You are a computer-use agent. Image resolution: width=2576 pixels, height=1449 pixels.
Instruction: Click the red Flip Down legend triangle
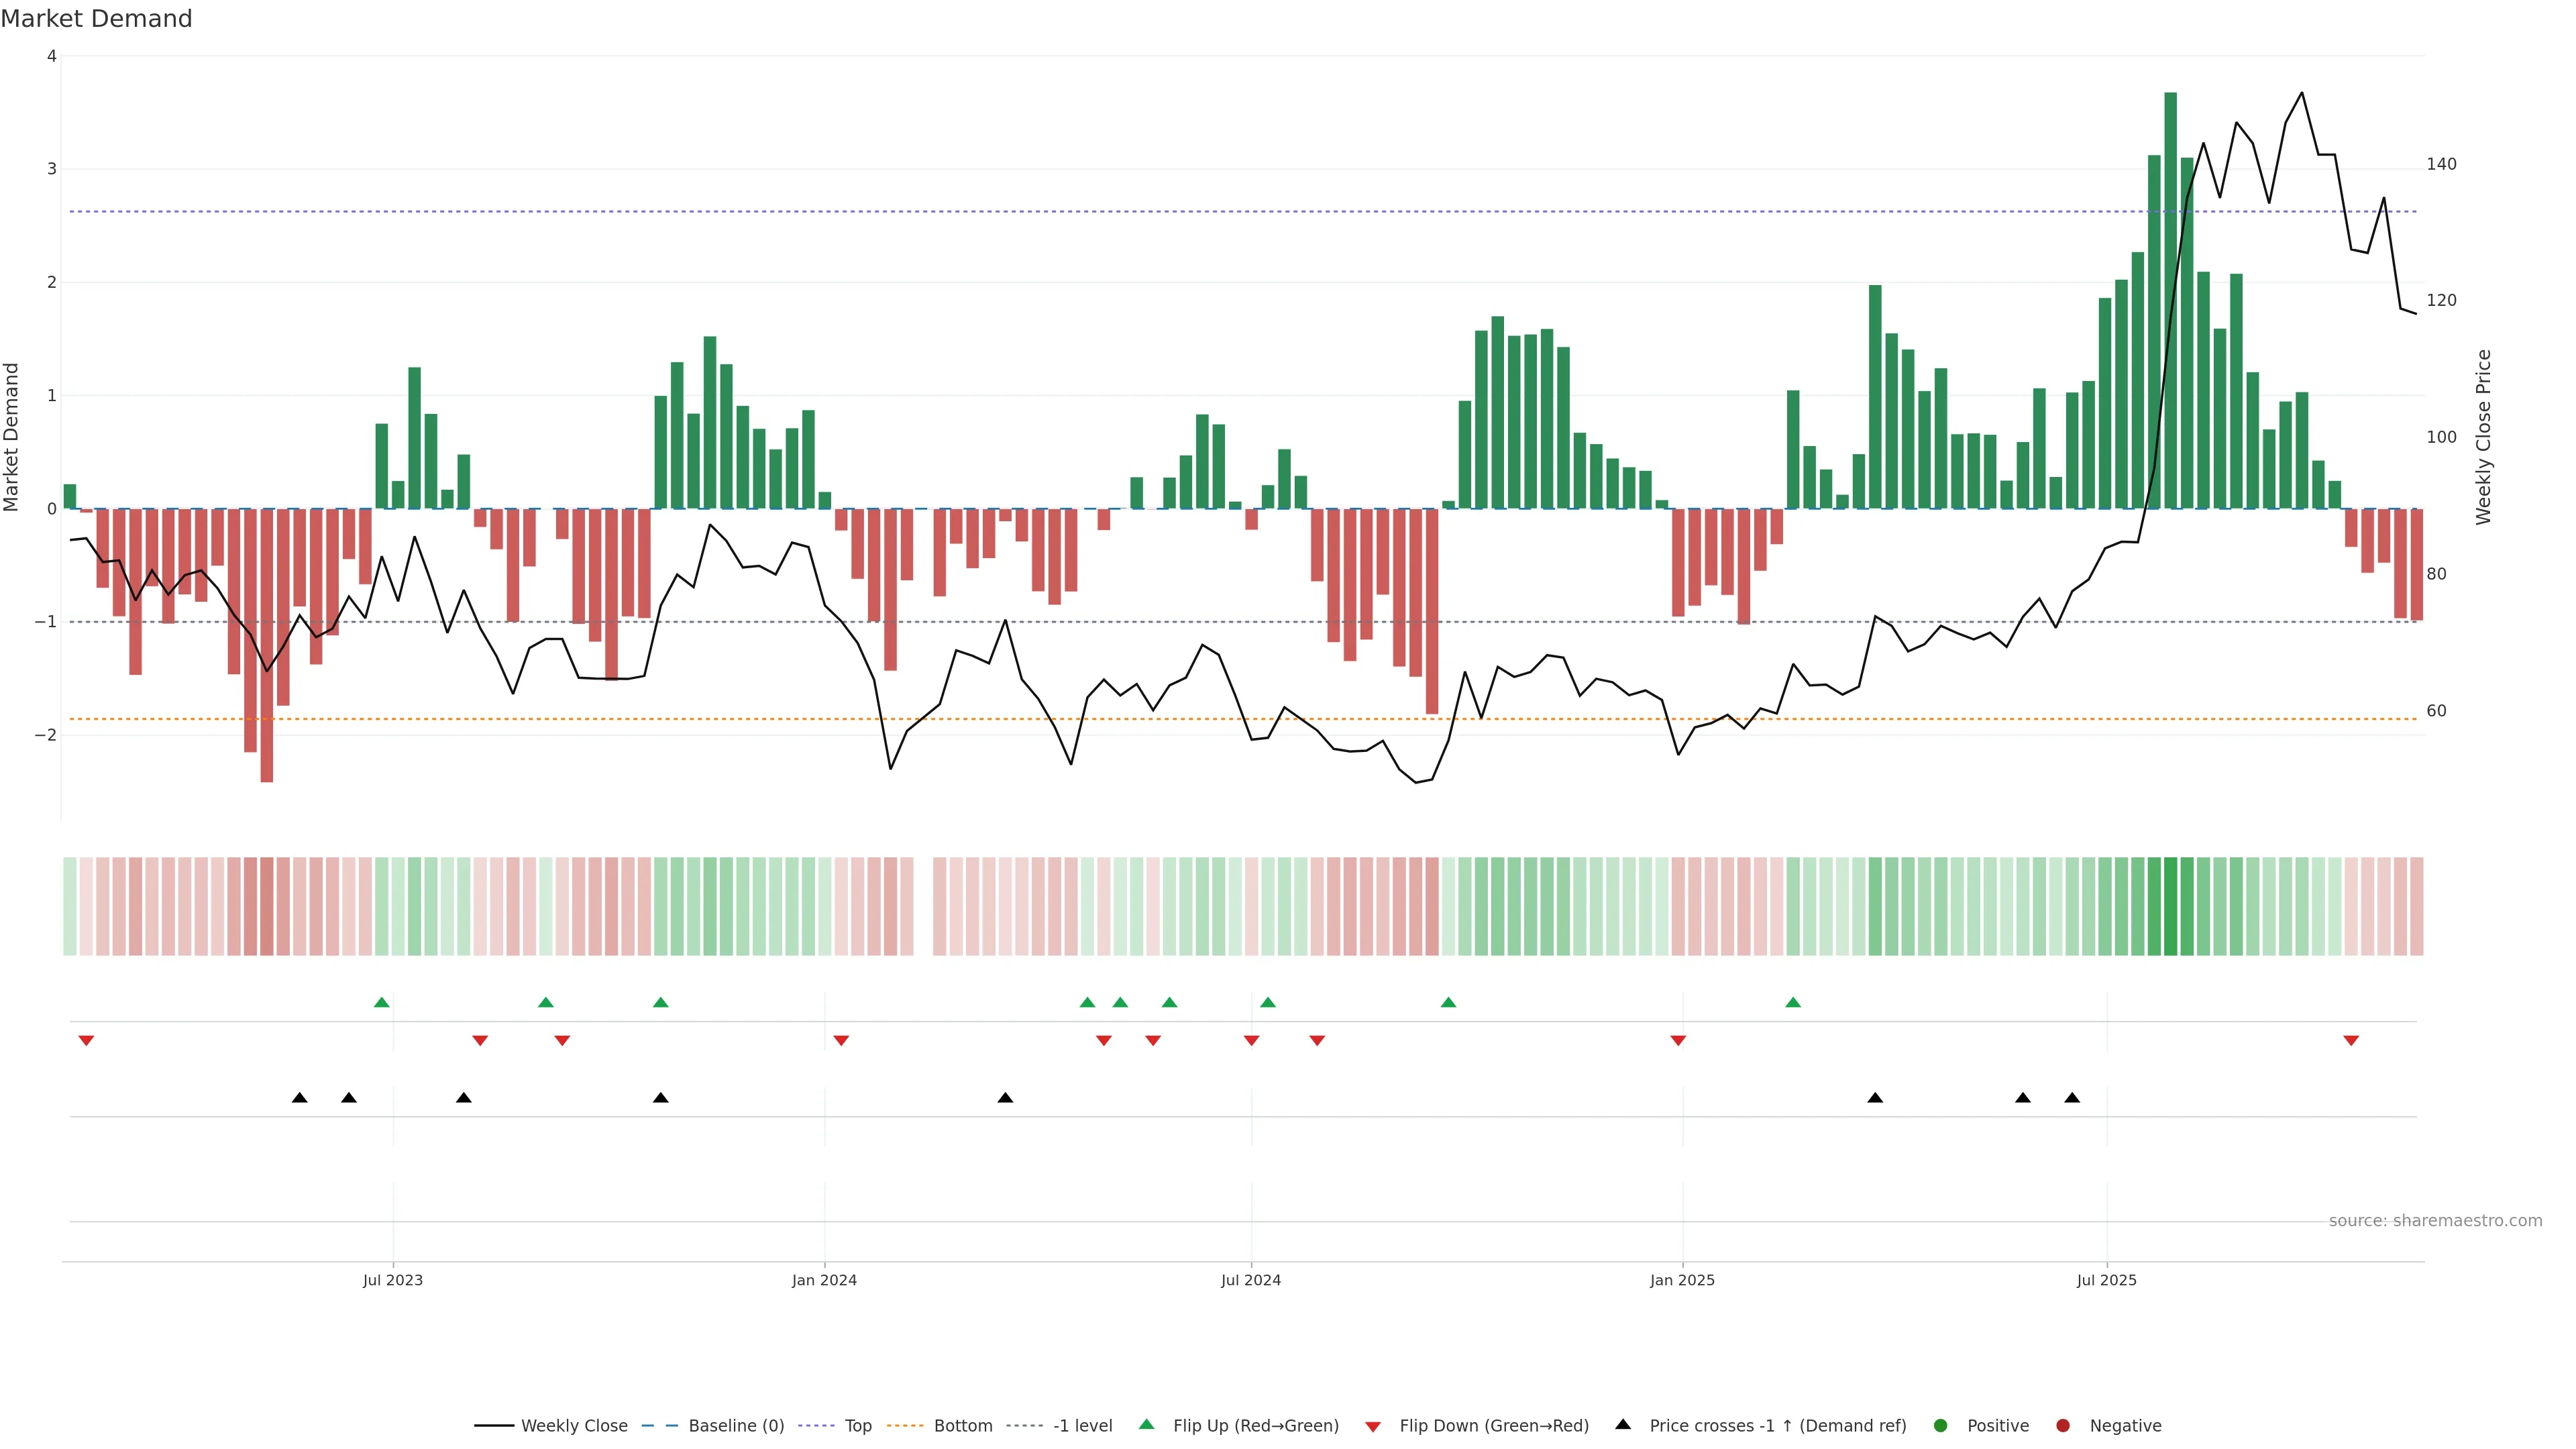[1373, 1426]
